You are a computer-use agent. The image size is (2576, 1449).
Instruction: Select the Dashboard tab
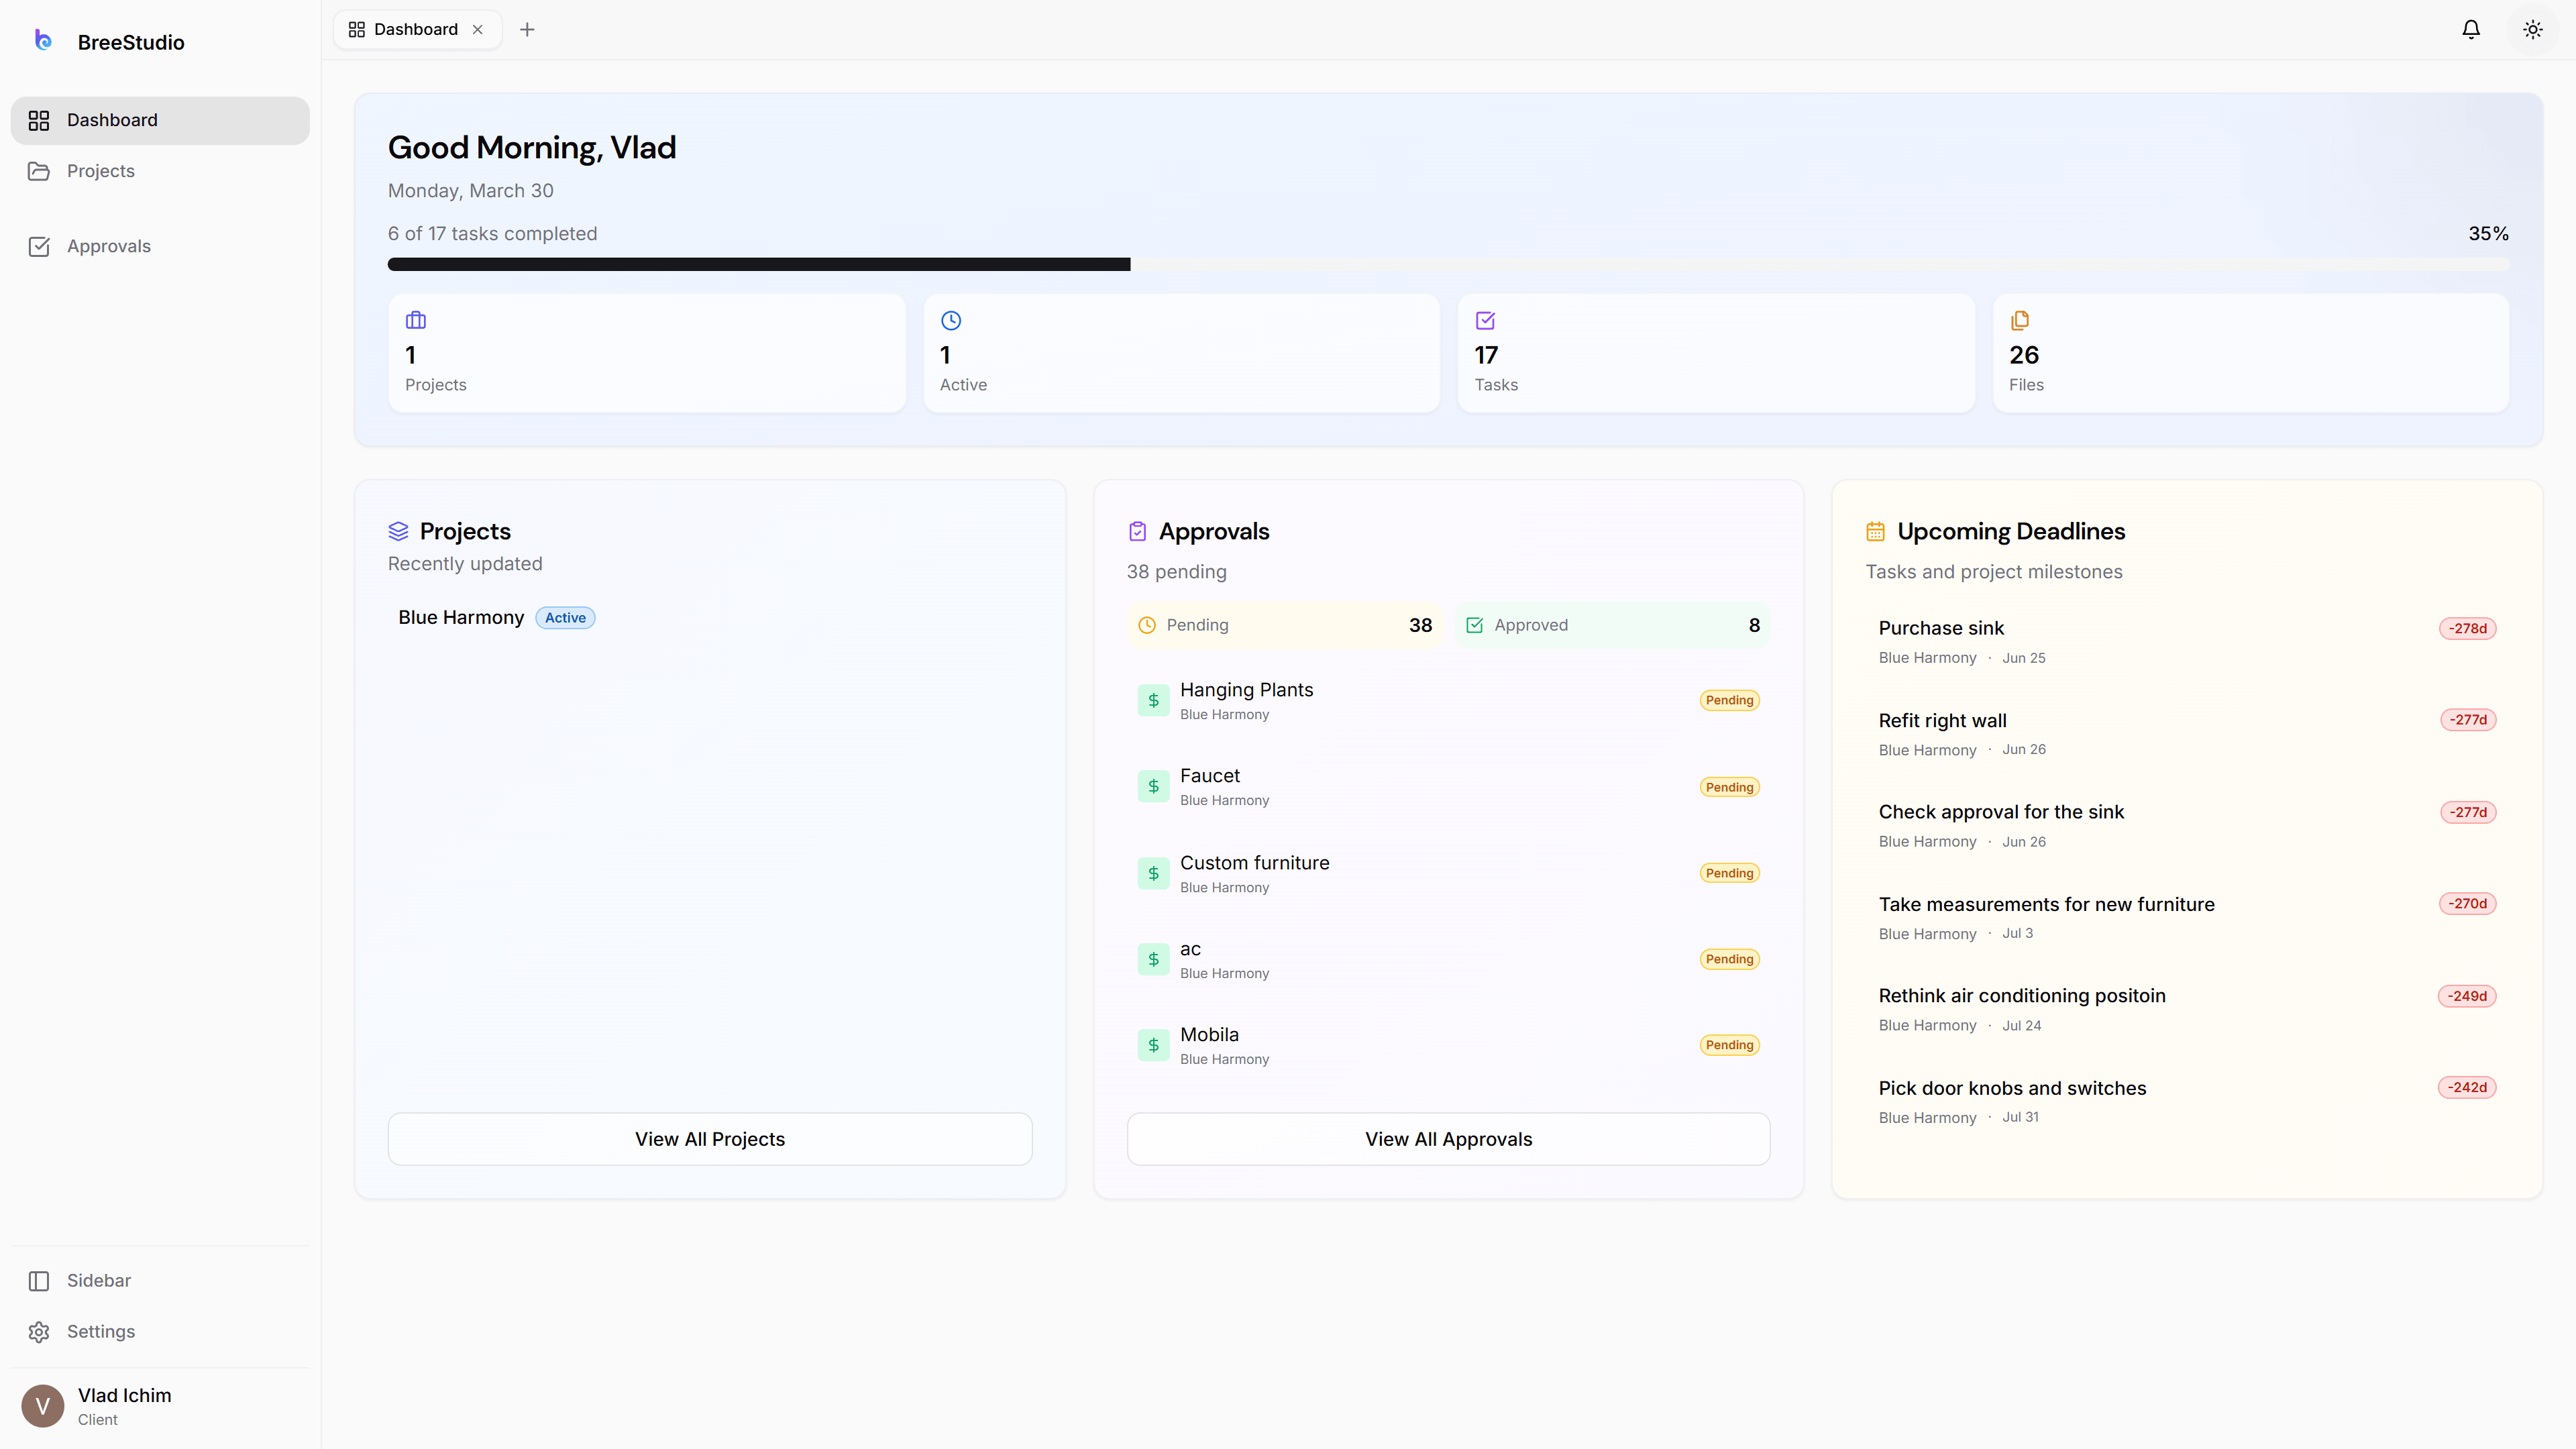(x=416, y=29)
